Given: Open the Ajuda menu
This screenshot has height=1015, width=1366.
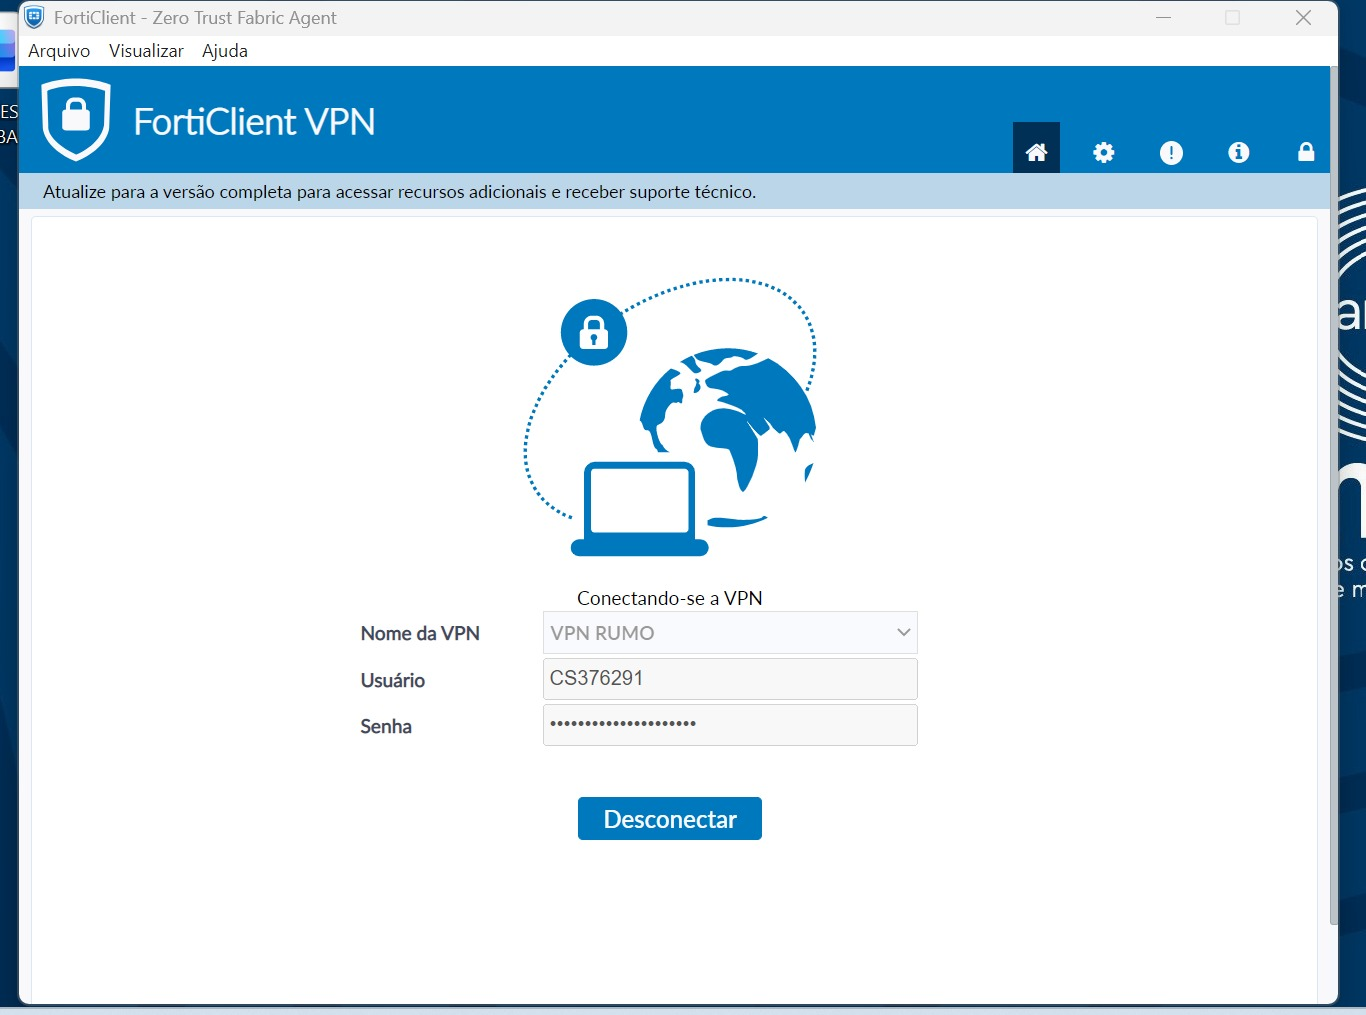Looking at the screenshot, I should pyautogui.click(x=225, y=51).
